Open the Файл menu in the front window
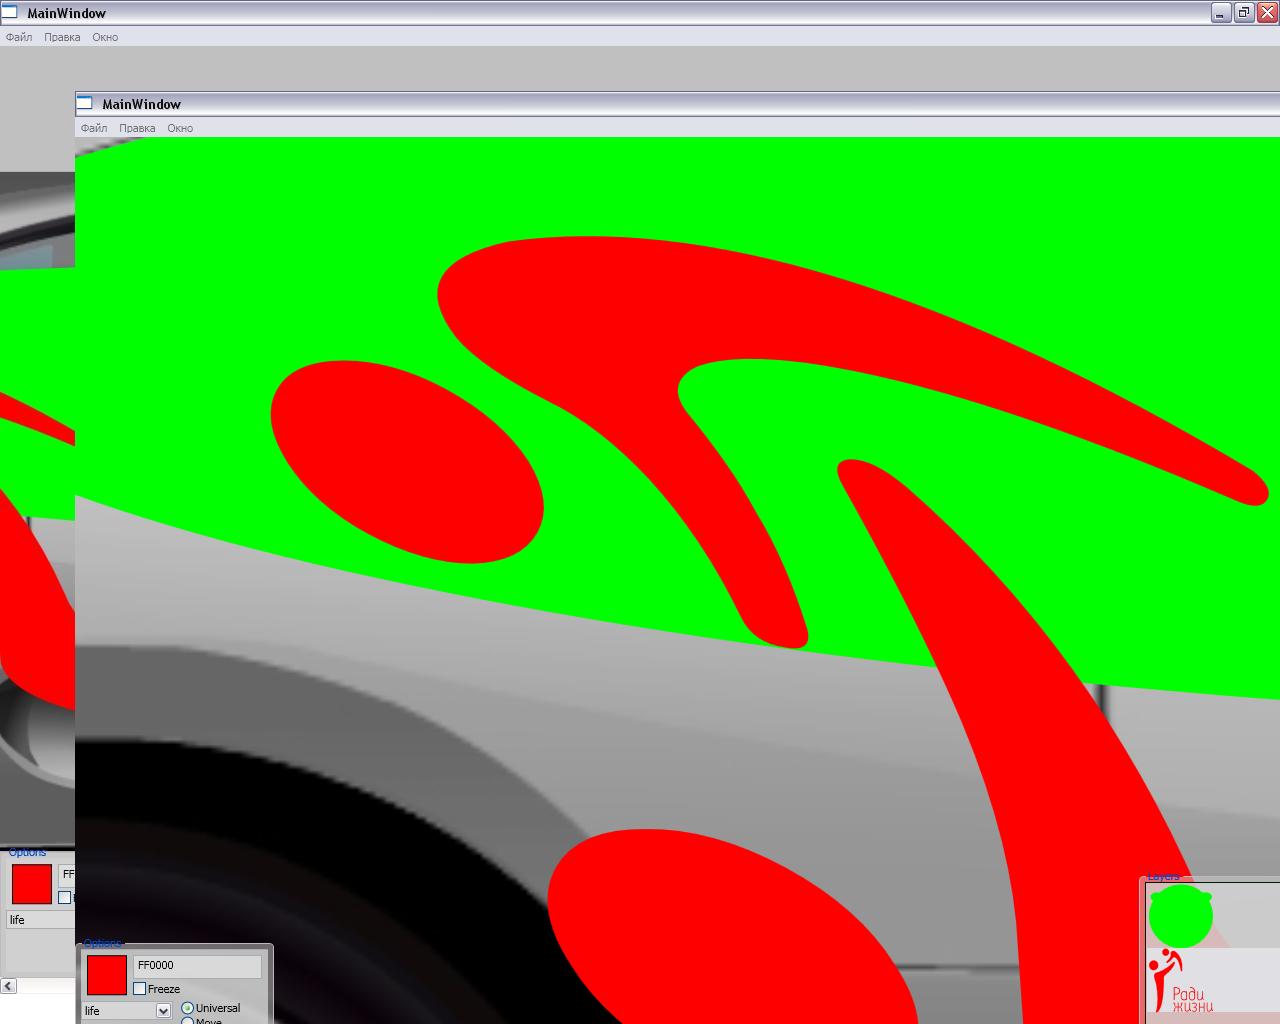 tap(94, 128)
